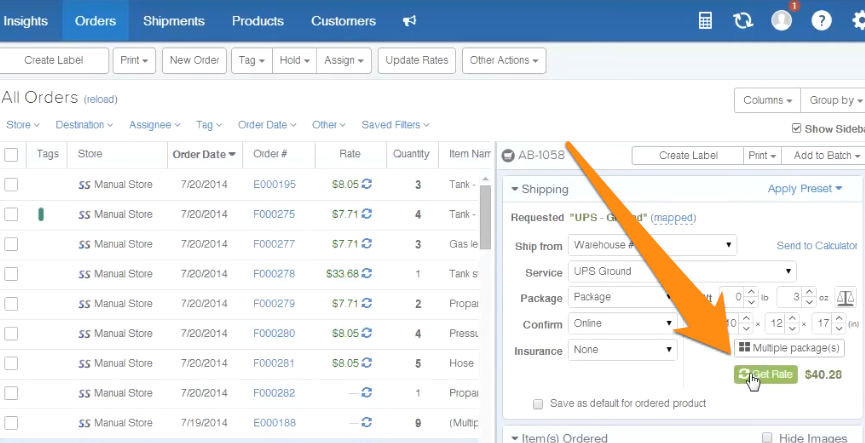
Task: Click the megaphone announcements icon
Action: tap(409, 21)
